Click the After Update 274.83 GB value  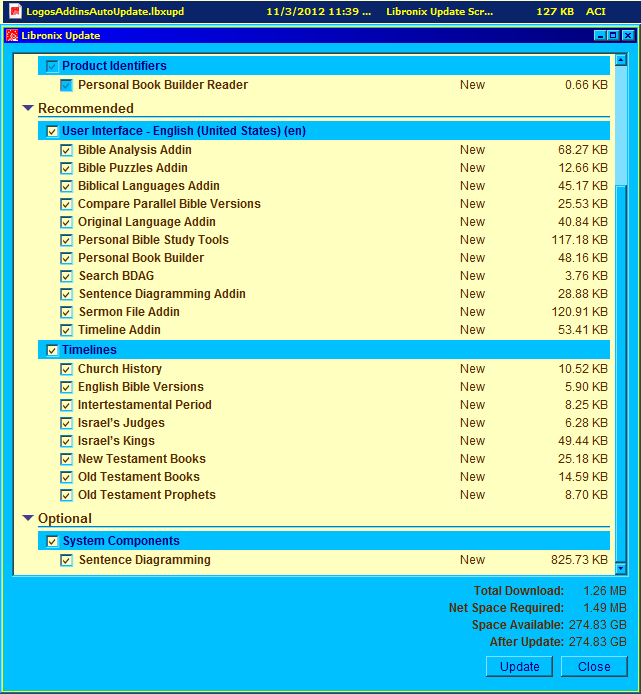point(598,642)
